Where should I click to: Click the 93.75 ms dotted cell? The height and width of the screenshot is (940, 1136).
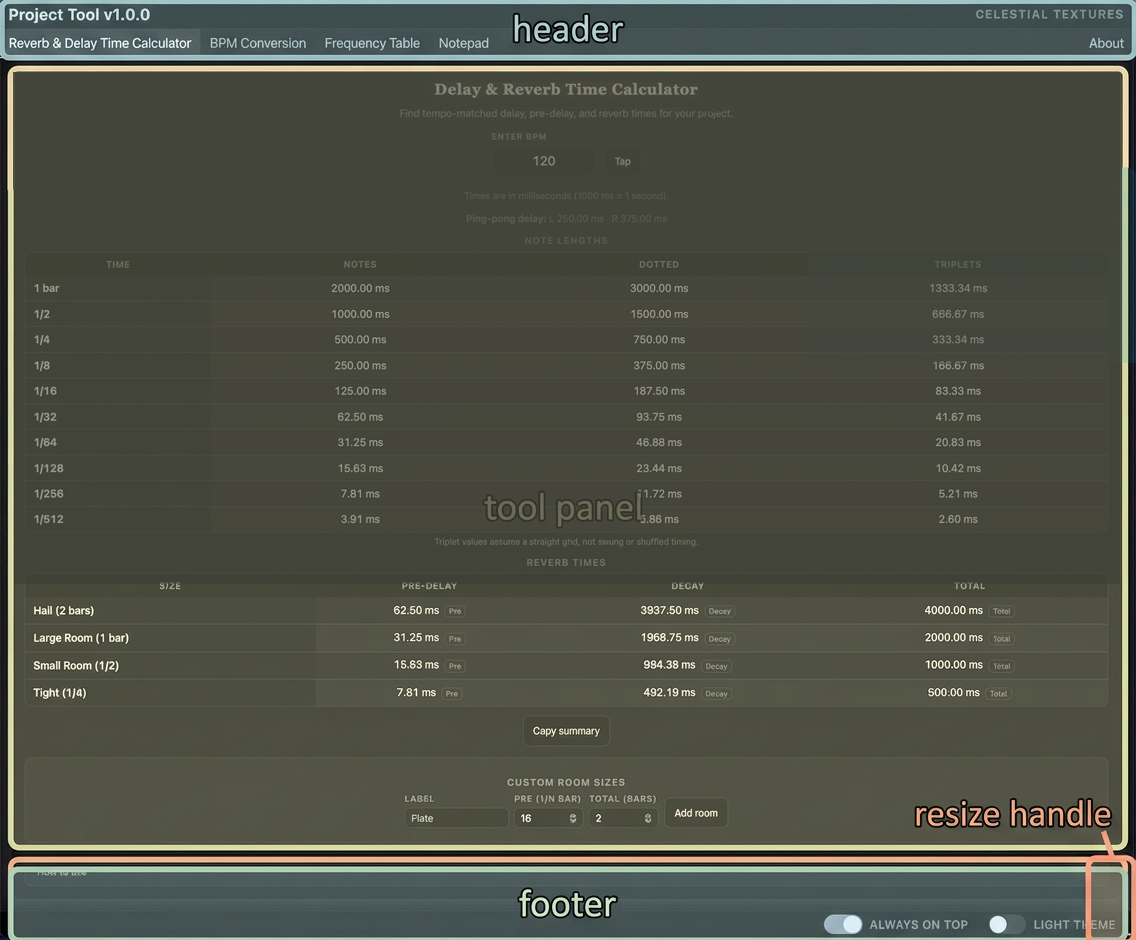click(659, 417)
